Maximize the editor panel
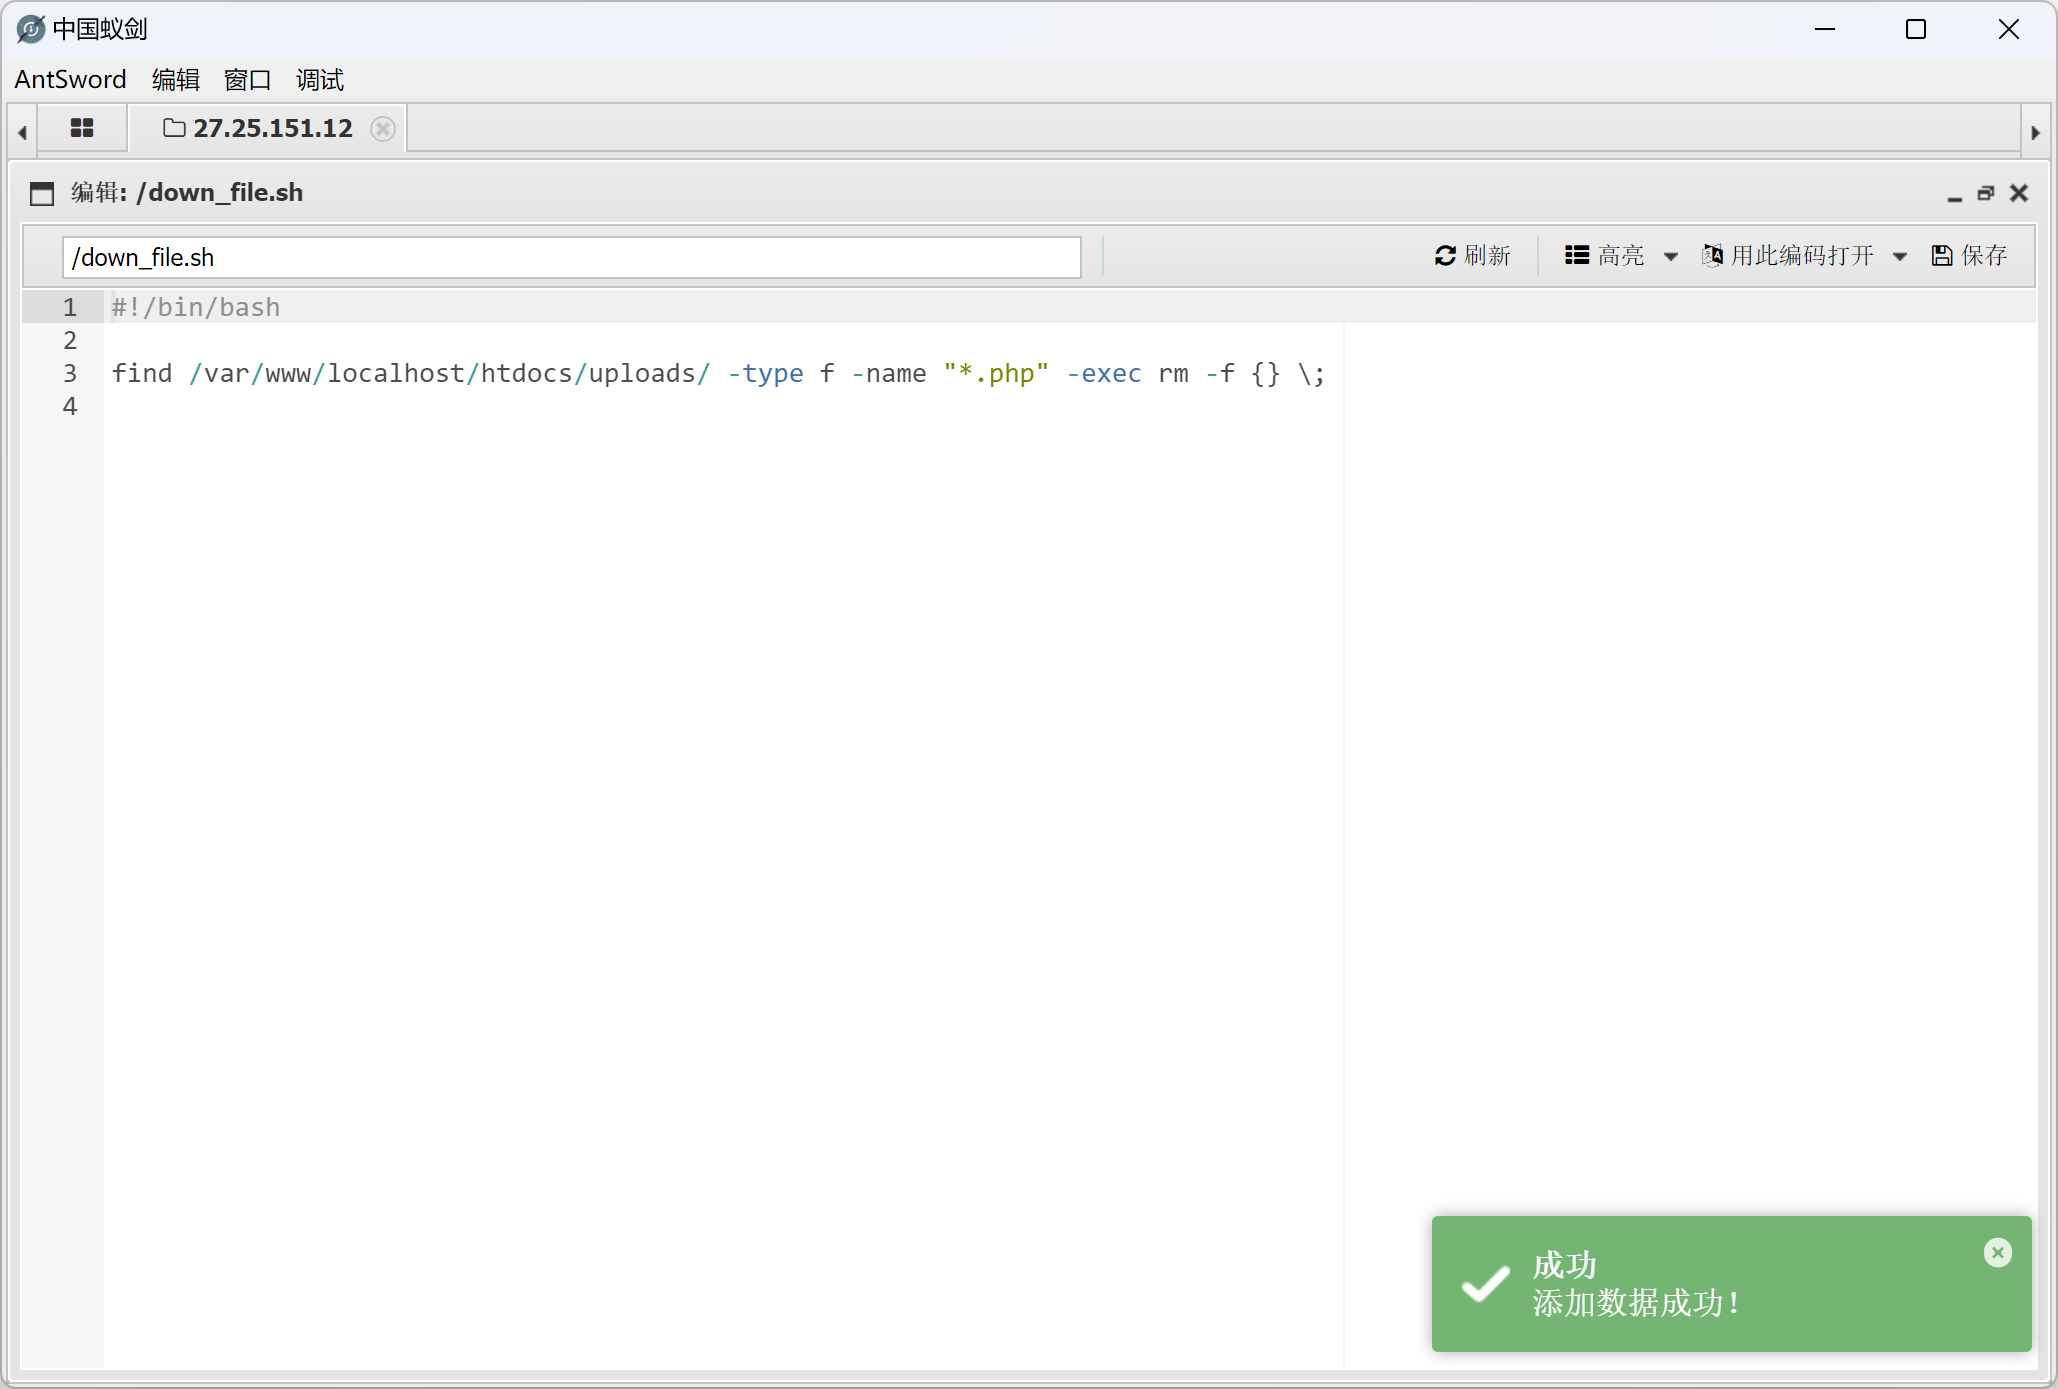 [x=1986, y=193]
